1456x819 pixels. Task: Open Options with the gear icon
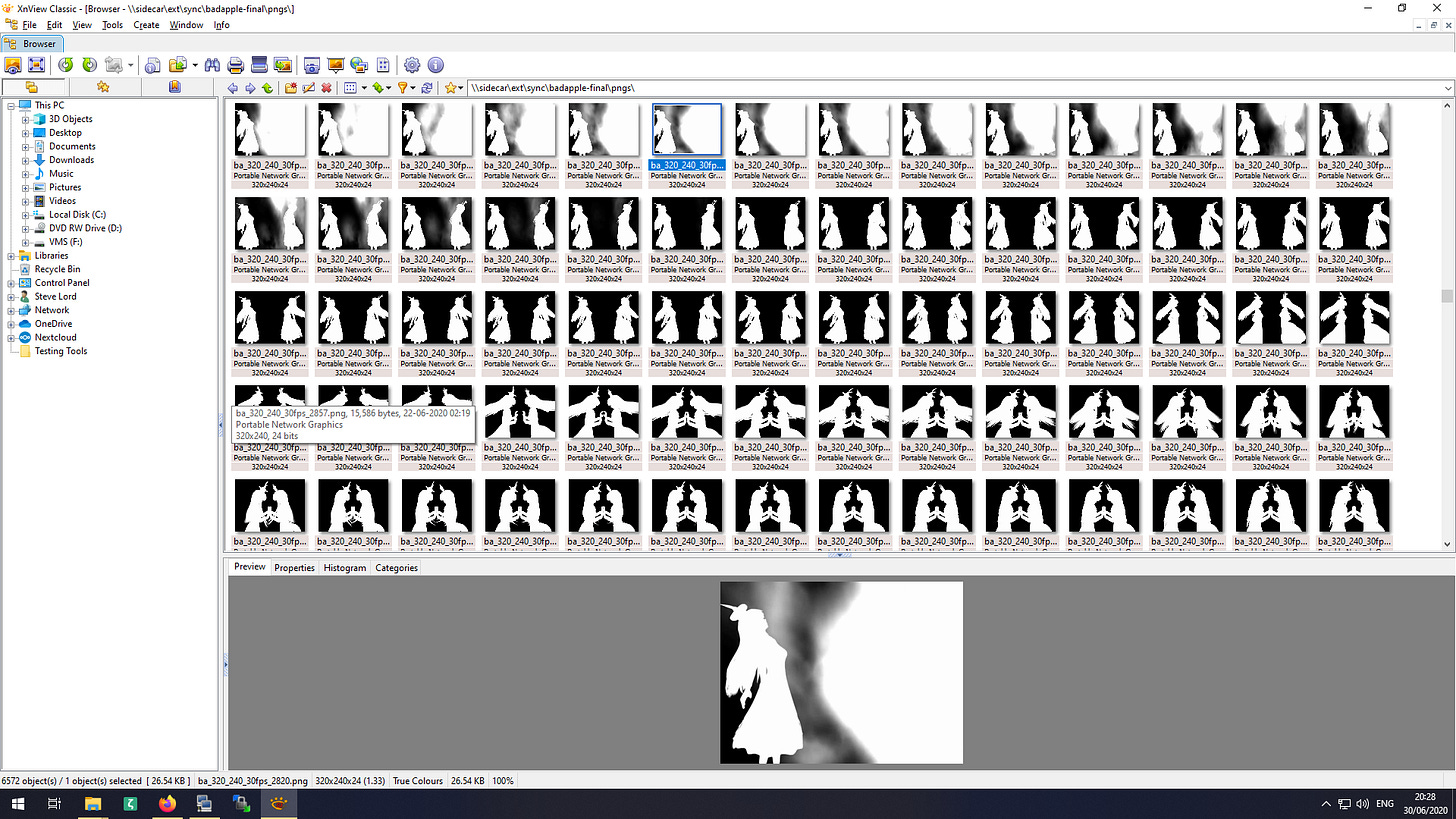coord(412,65)
